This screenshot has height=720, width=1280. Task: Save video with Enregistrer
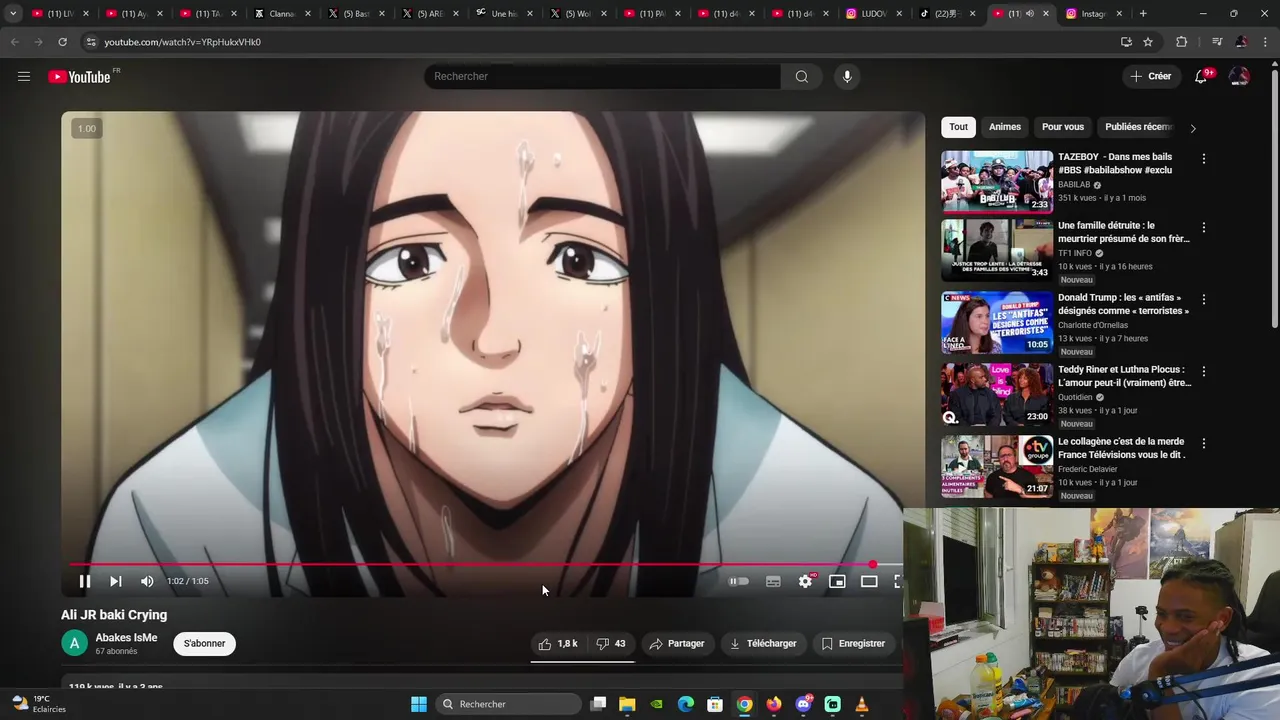(x=853, y=643)
